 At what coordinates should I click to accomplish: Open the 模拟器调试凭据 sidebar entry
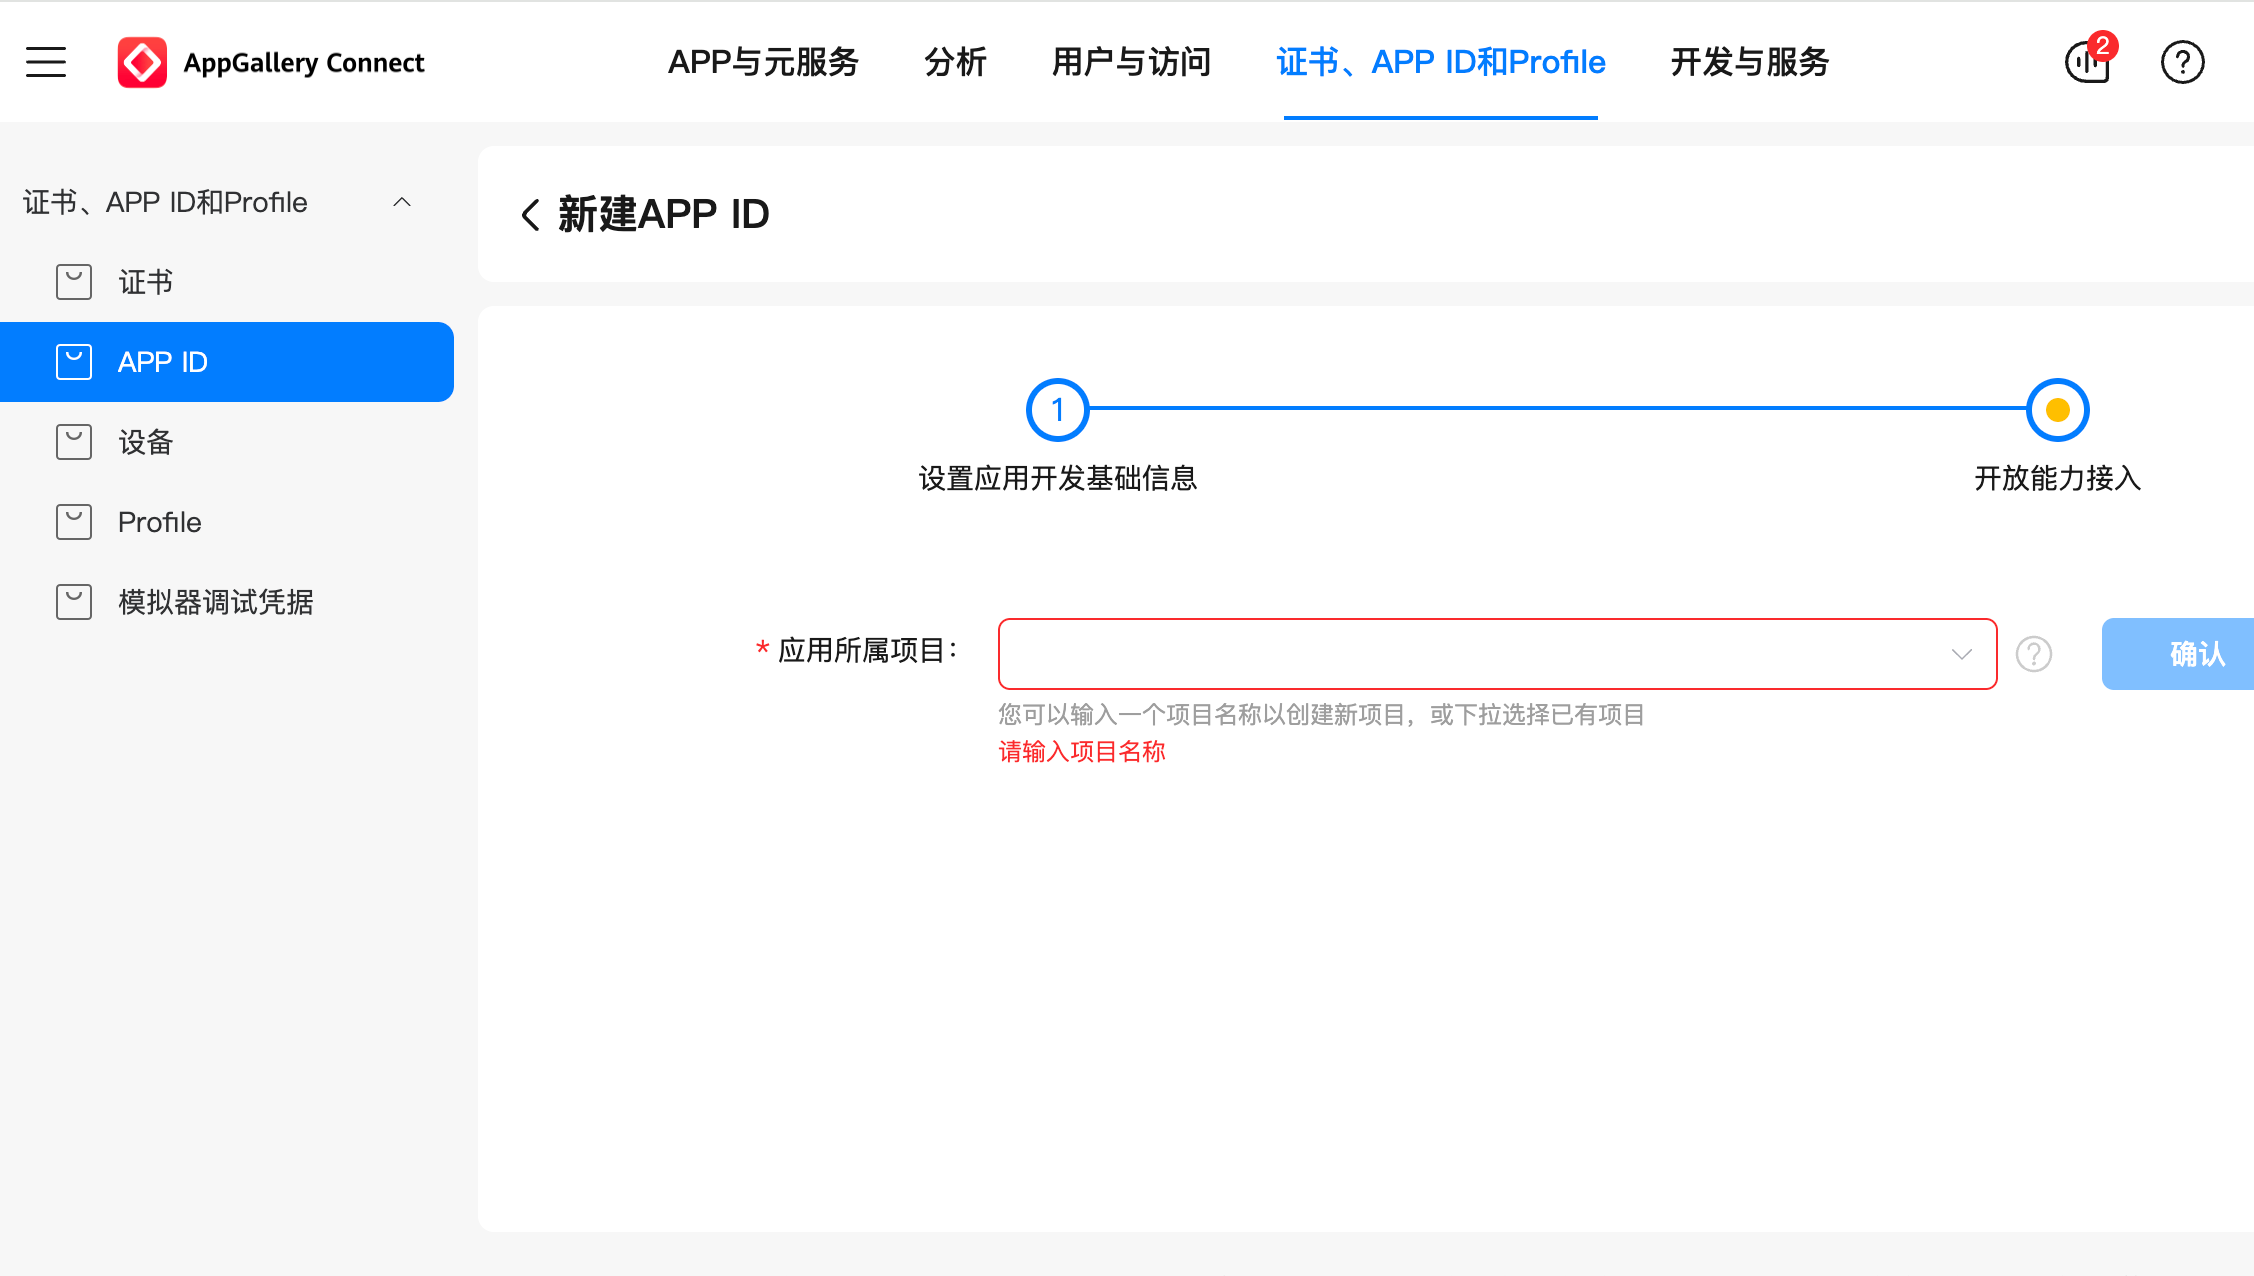[x=213, y=602]
